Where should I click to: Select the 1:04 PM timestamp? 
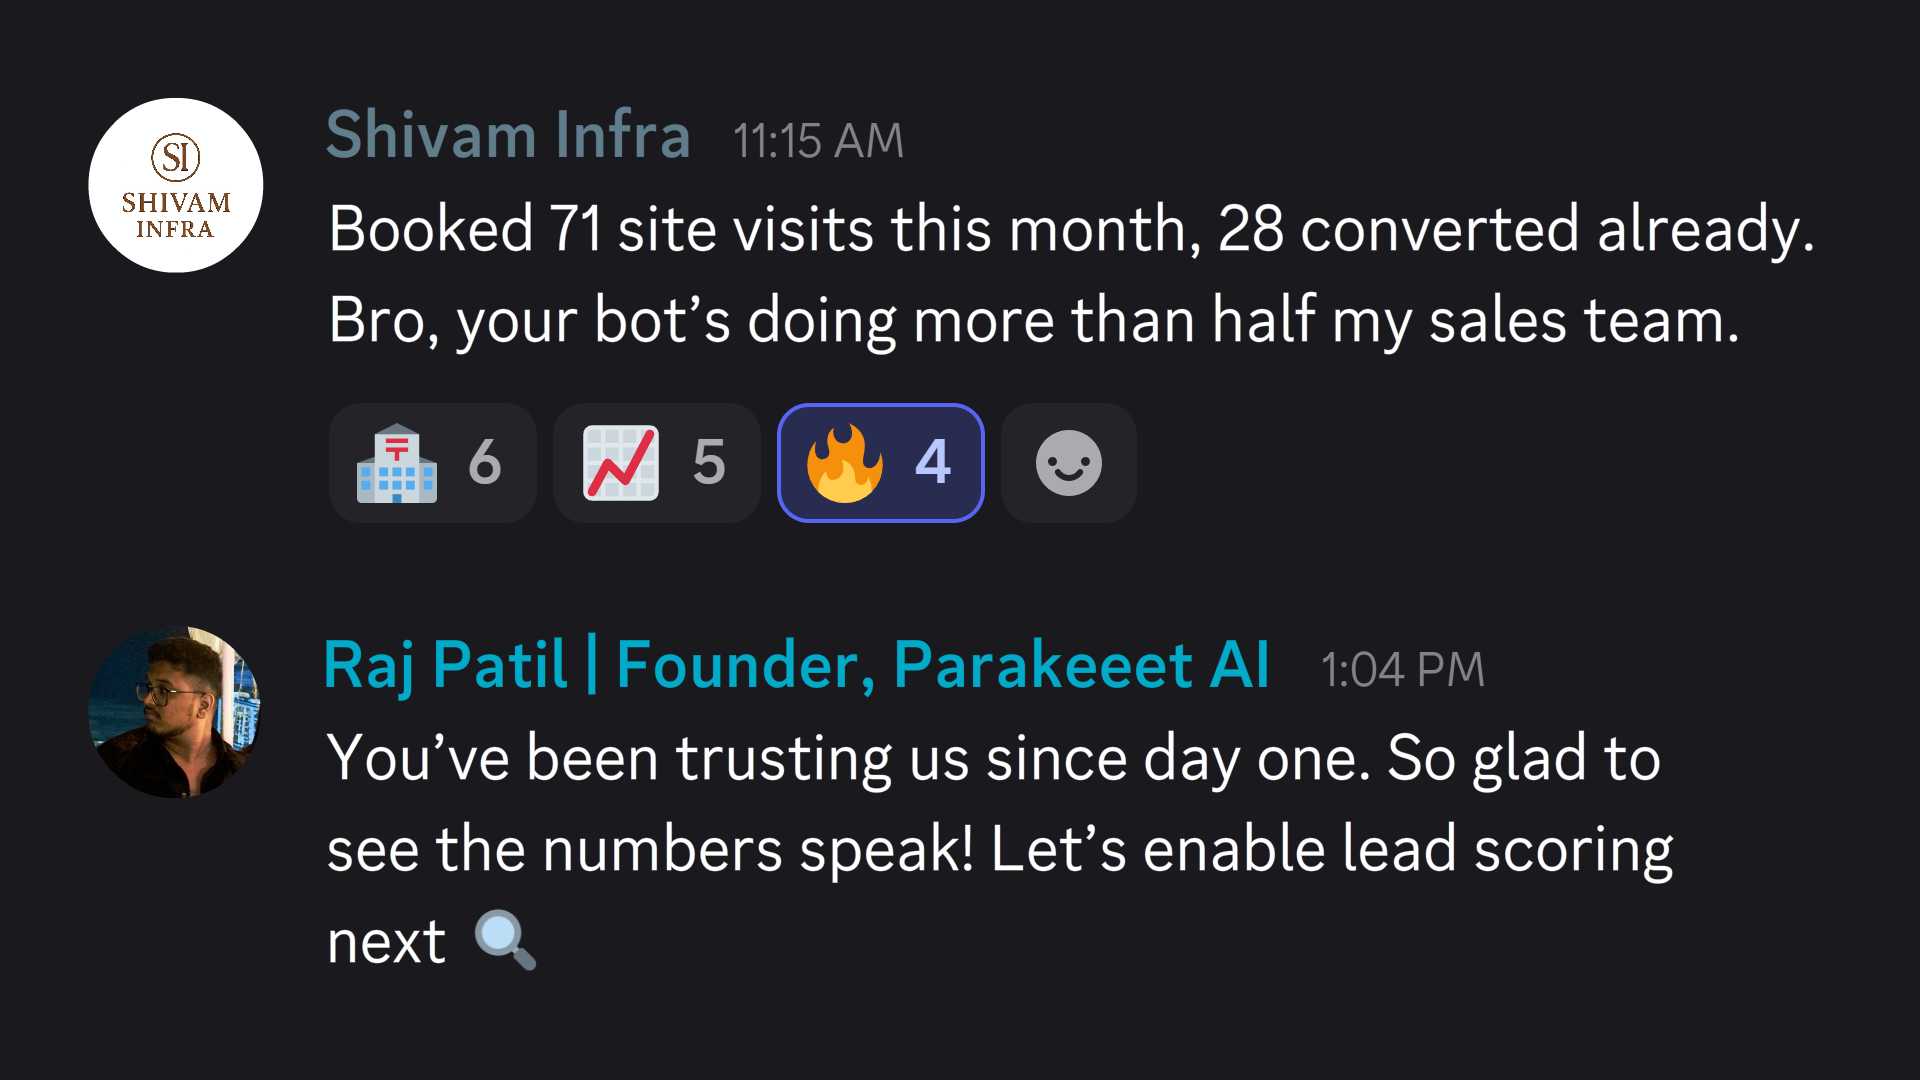(1402, 668)
